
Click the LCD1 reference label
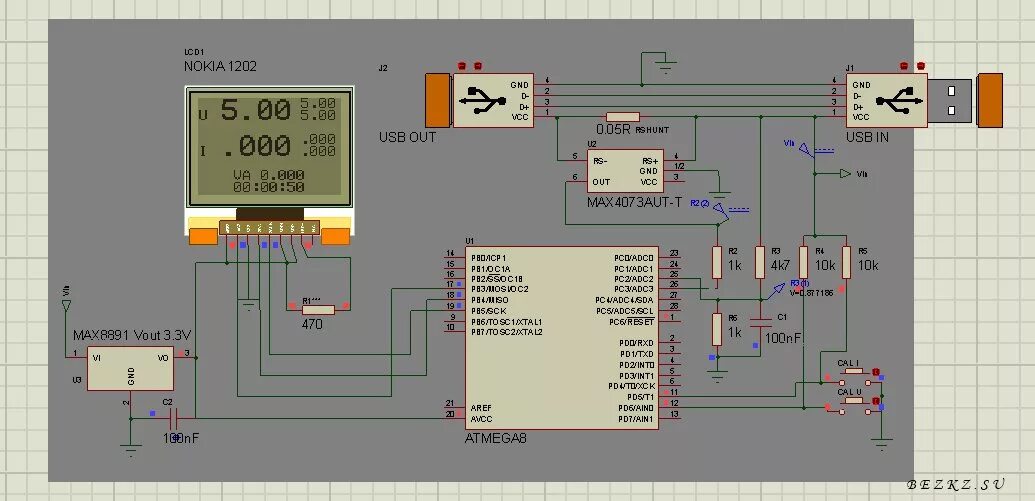[194, 52]
